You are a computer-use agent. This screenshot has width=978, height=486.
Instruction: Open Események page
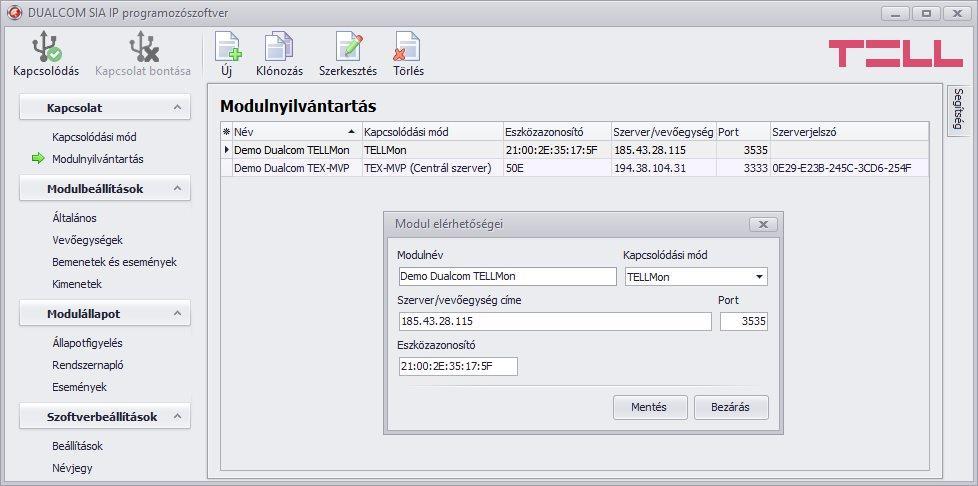point(79,387)
